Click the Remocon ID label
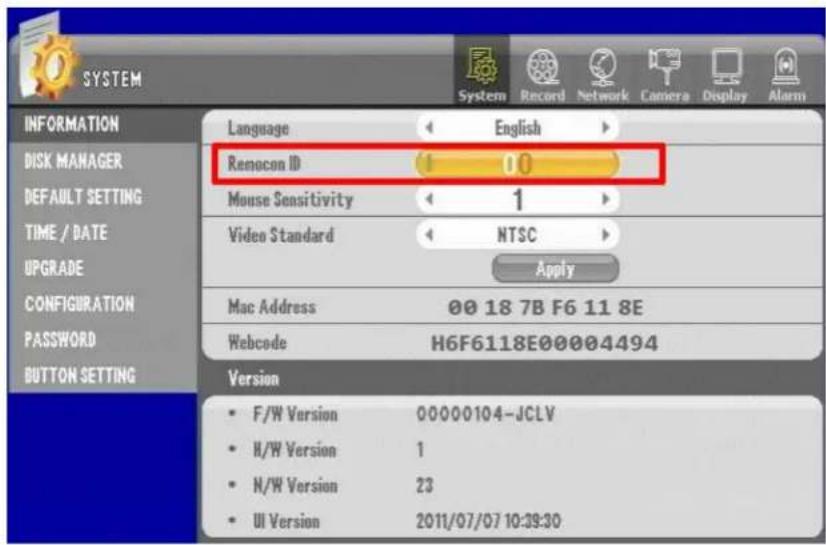Viewport: 826px width, 545px height. click(x=264, y=164)
